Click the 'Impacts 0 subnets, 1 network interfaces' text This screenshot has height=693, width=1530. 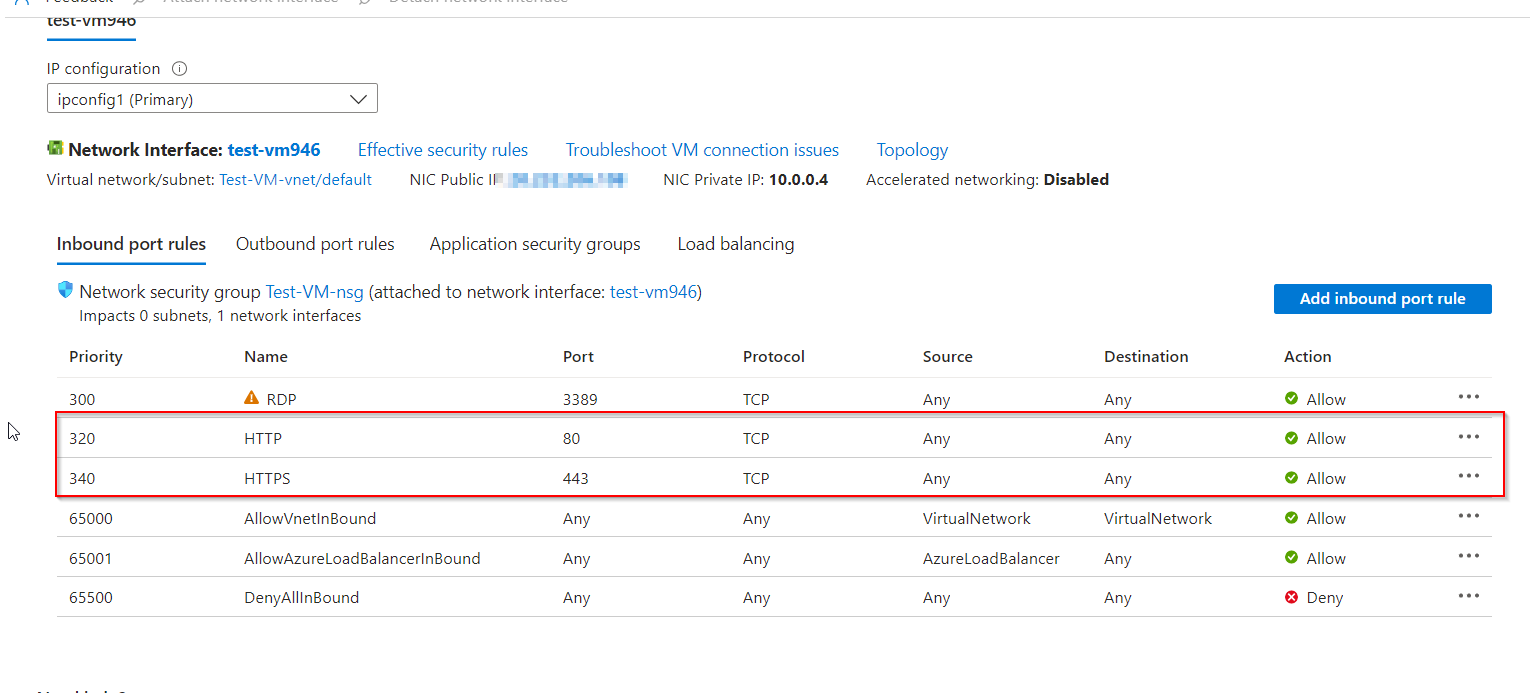coord(220,316)
